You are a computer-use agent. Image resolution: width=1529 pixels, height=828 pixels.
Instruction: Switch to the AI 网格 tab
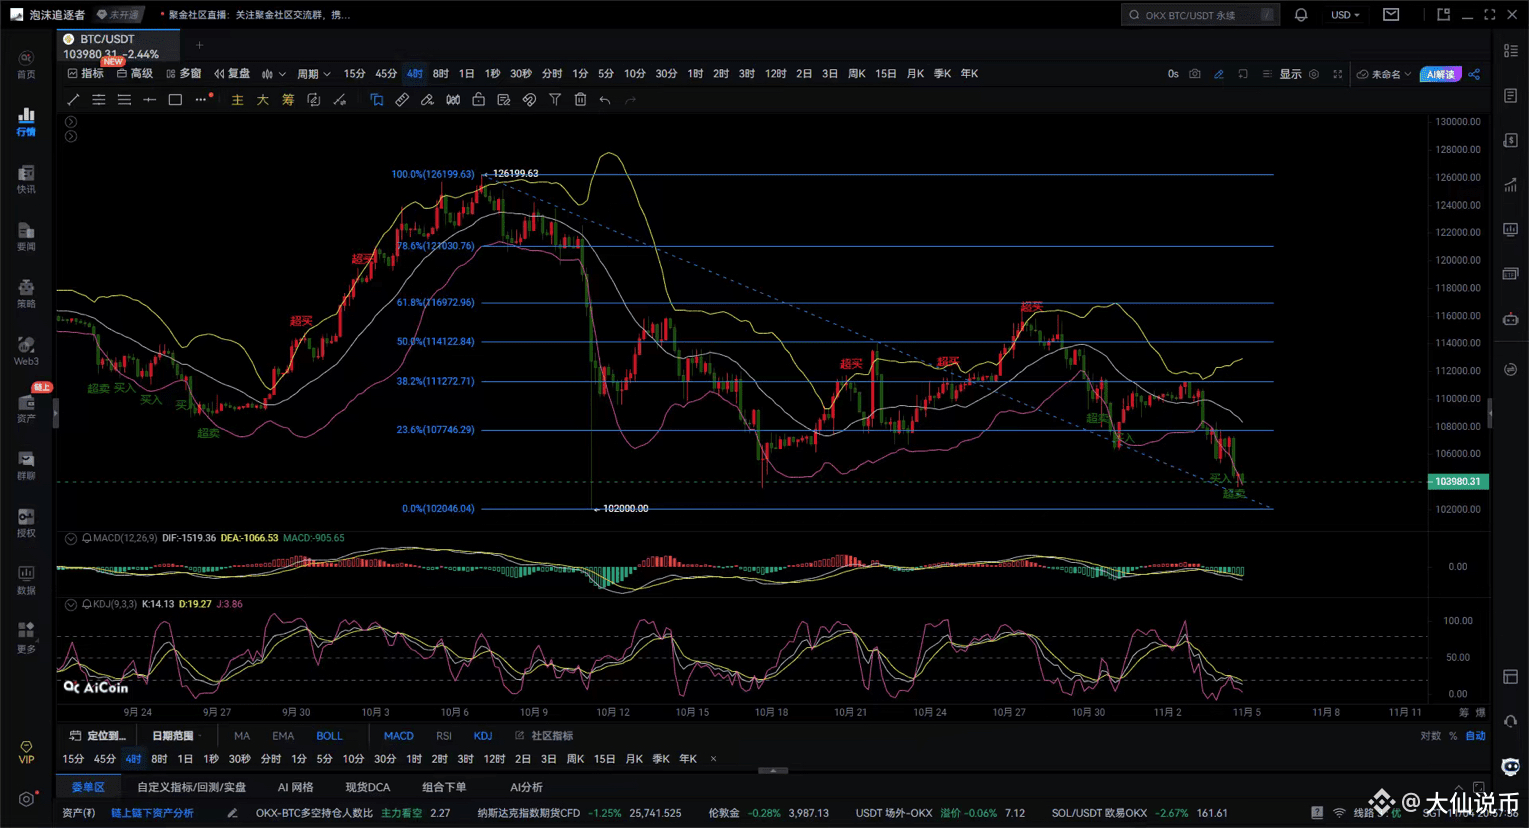coord(295,787)
